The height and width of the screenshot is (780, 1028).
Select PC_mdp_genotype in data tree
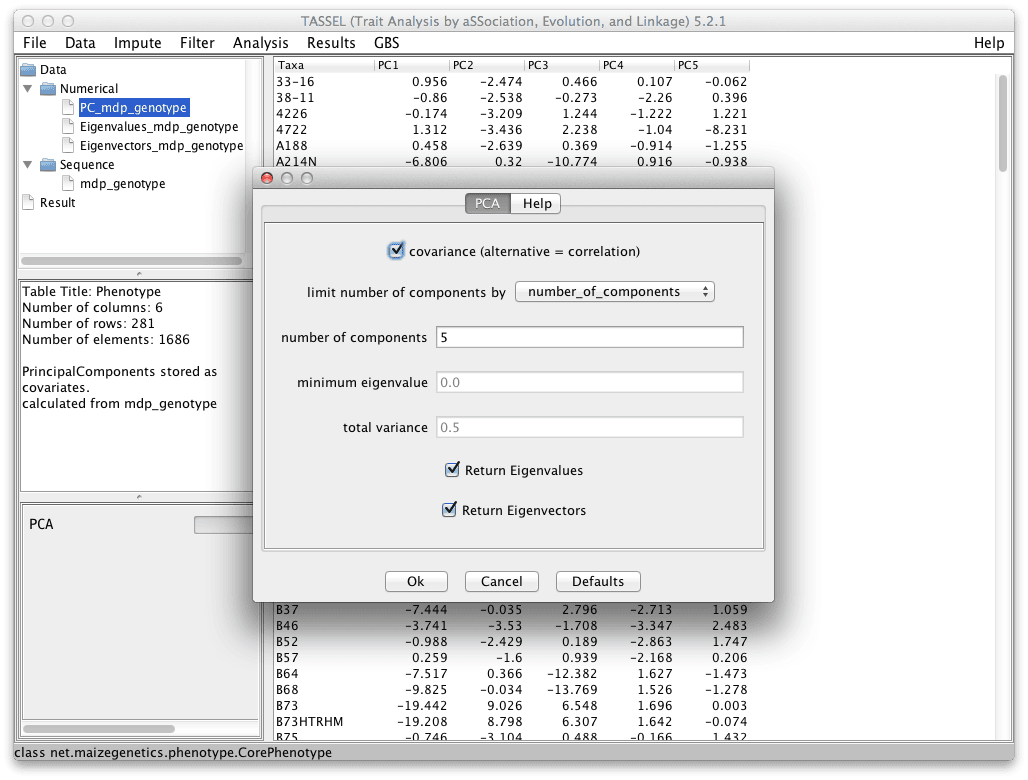[x=134, y=107]
